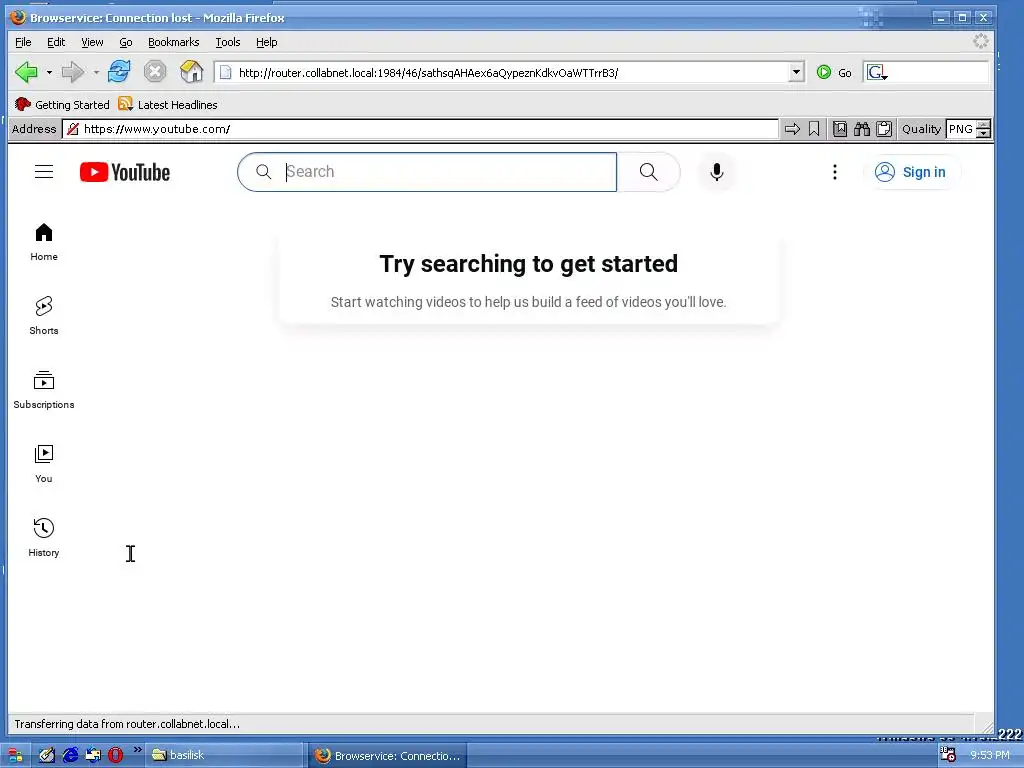The width and height of the screenshot is (1024, 768).
Task: Open the File menu
Action: tap(23, 42)
